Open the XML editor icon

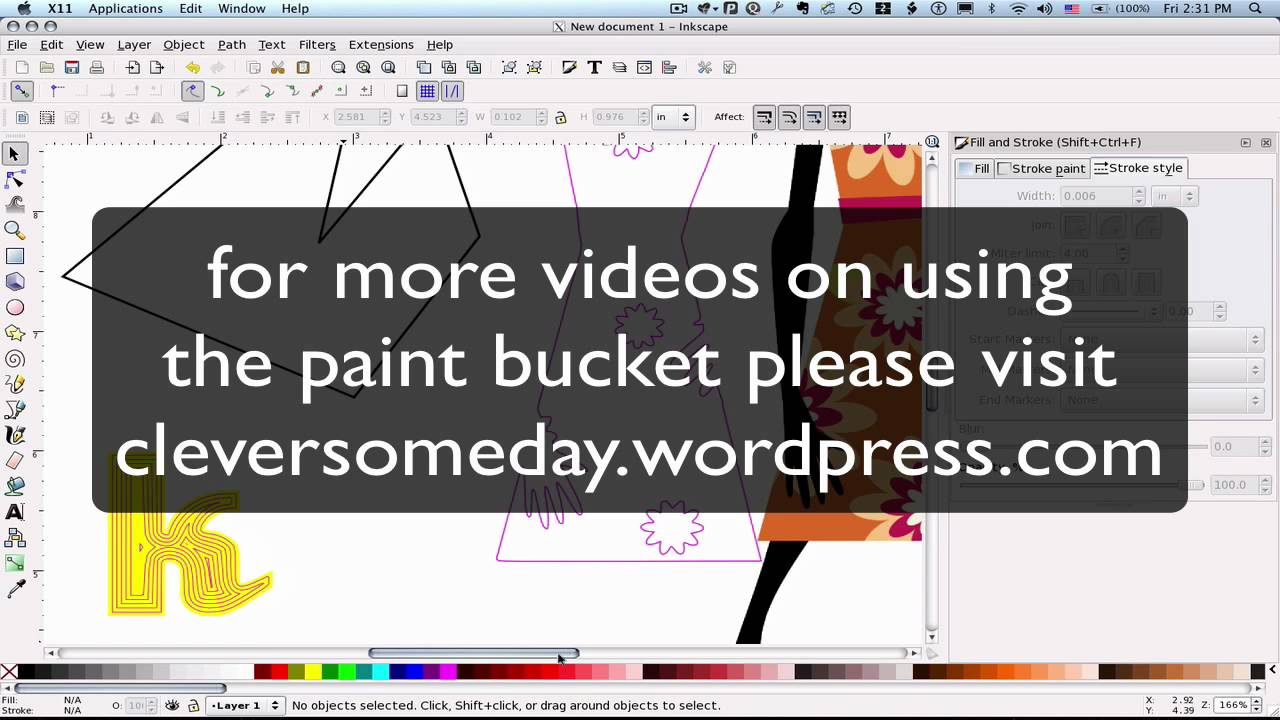click(x=644, y=67)
